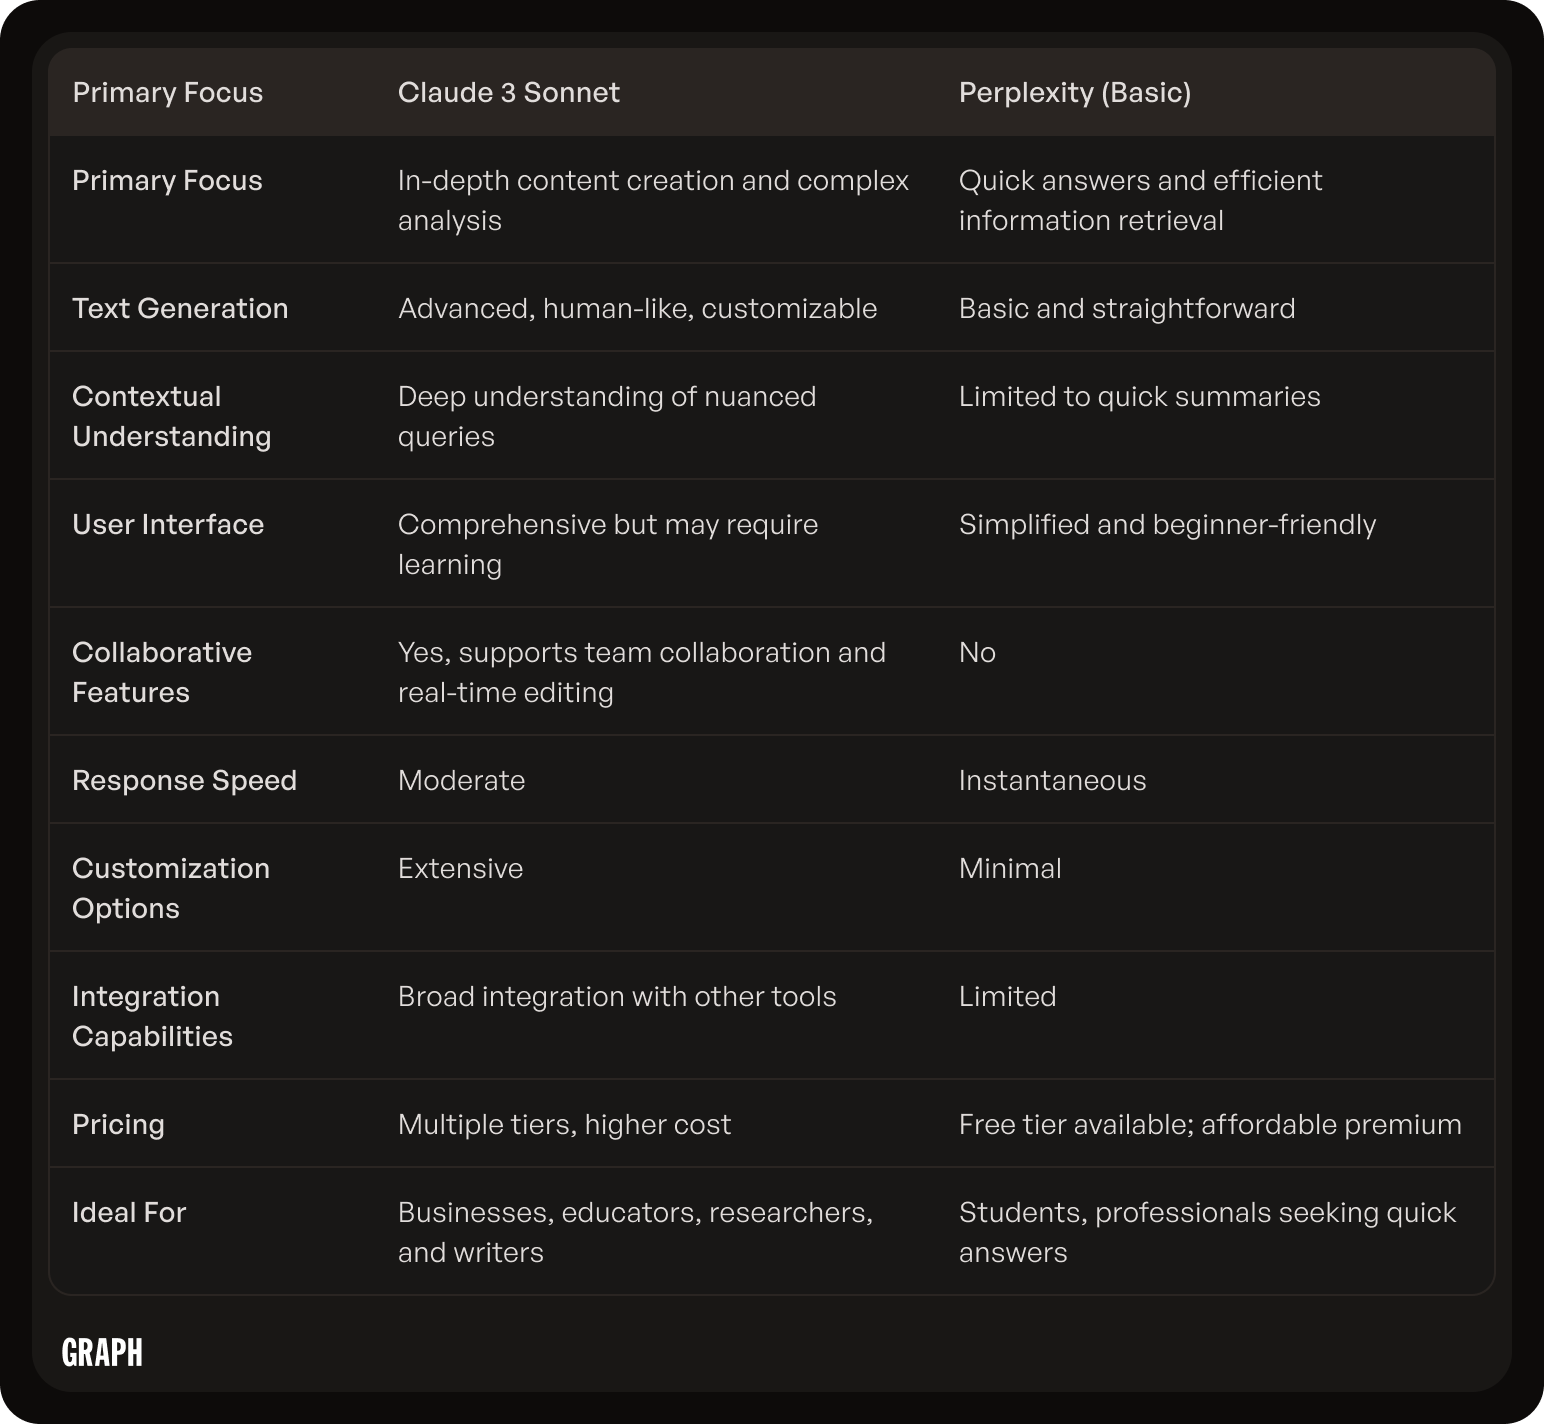Select the 'Minimal' customization cell
Image resolution: width=1544 pixels, height=1424 pixels.
[x=1010, y=868]
